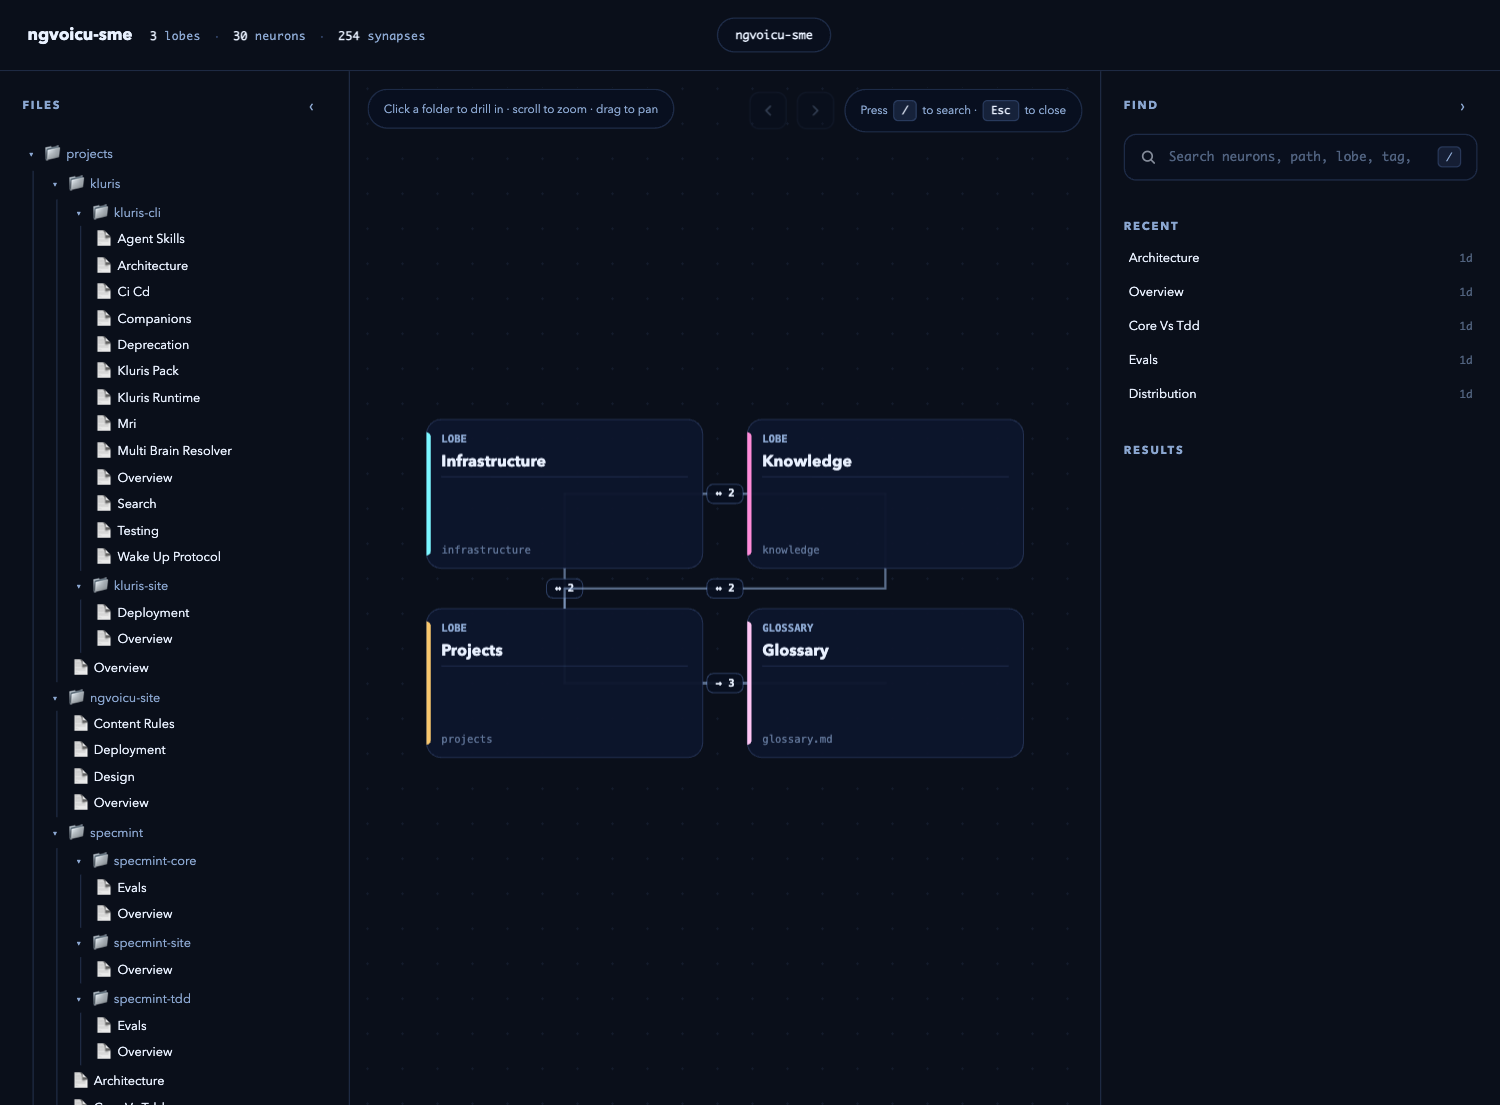This screenshot has width=1500, height=1105.
Task: Open the Projects lobe card
Action: (x=565, y=683)
